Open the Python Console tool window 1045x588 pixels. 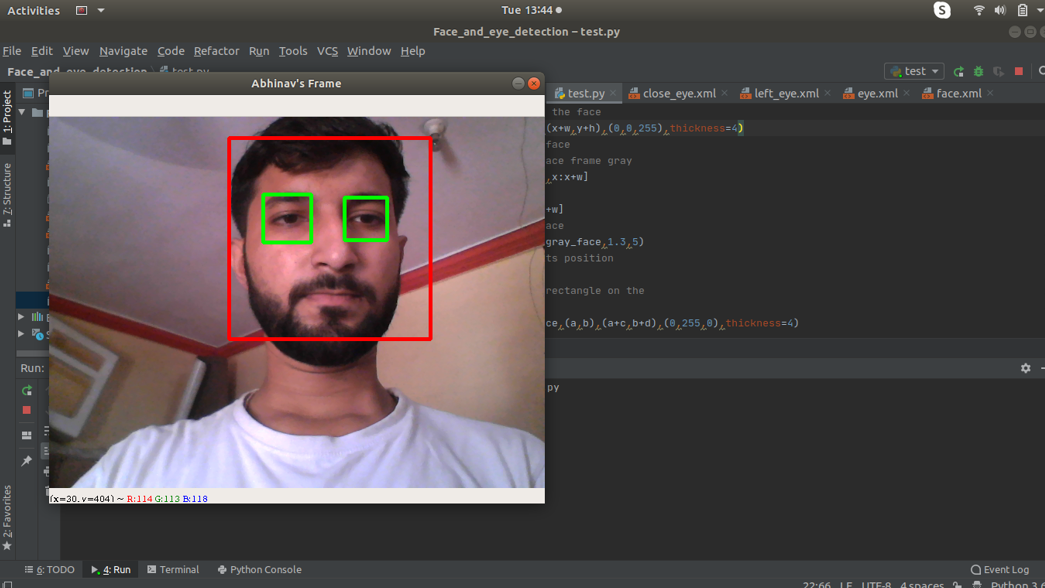(259, 569)
